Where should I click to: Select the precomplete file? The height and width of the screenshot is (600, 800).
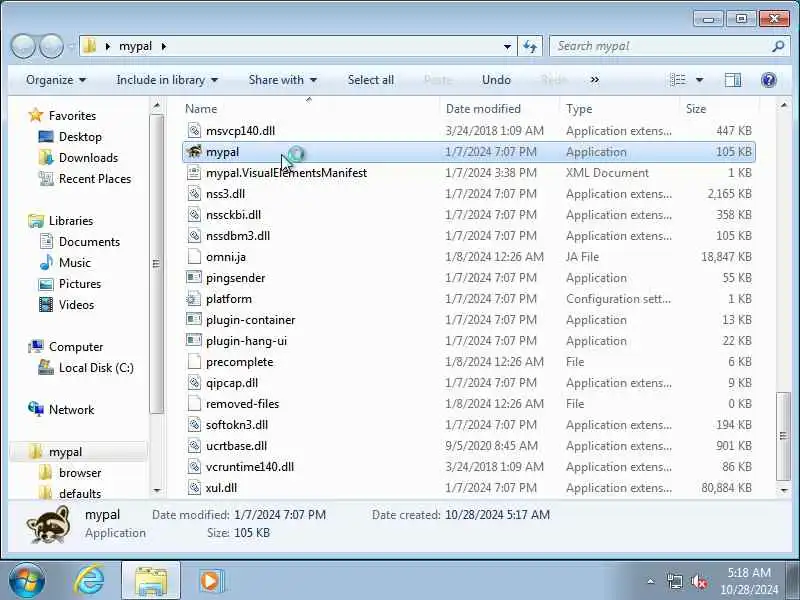[x=468, y=362]
